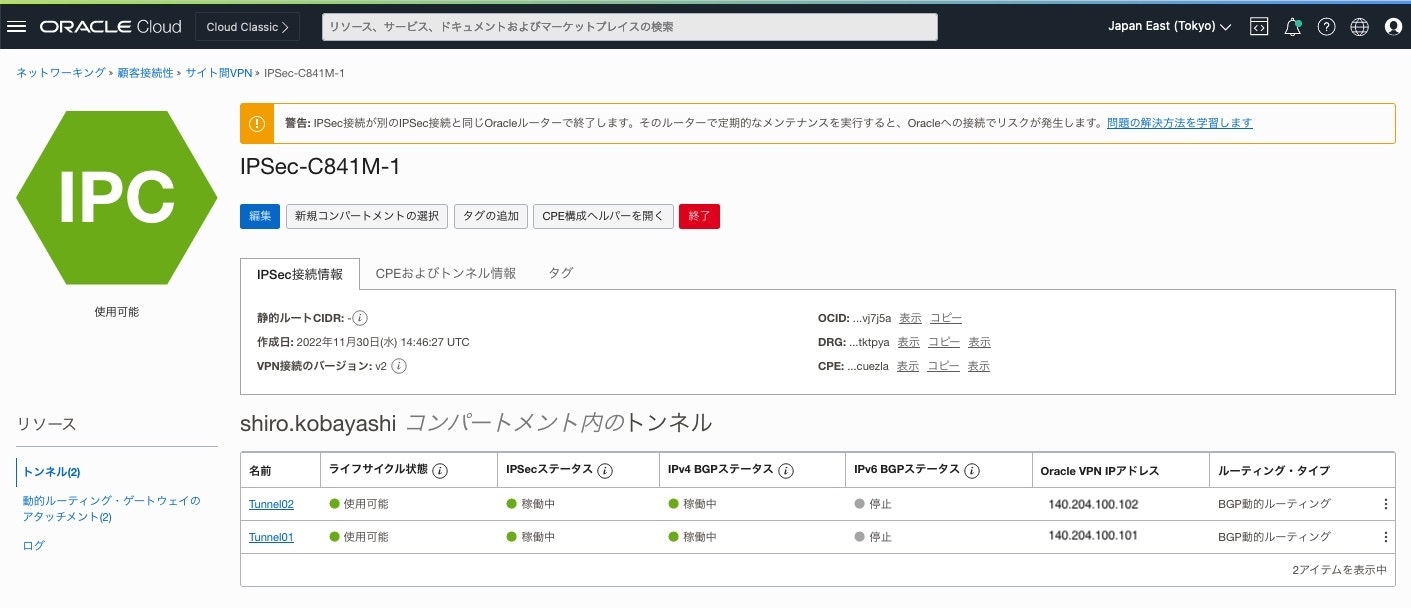The height and width of the screenshot is (608, 1411).
Task: Click info icon in IPSecステータス header
Action: (x=605, y=470)
